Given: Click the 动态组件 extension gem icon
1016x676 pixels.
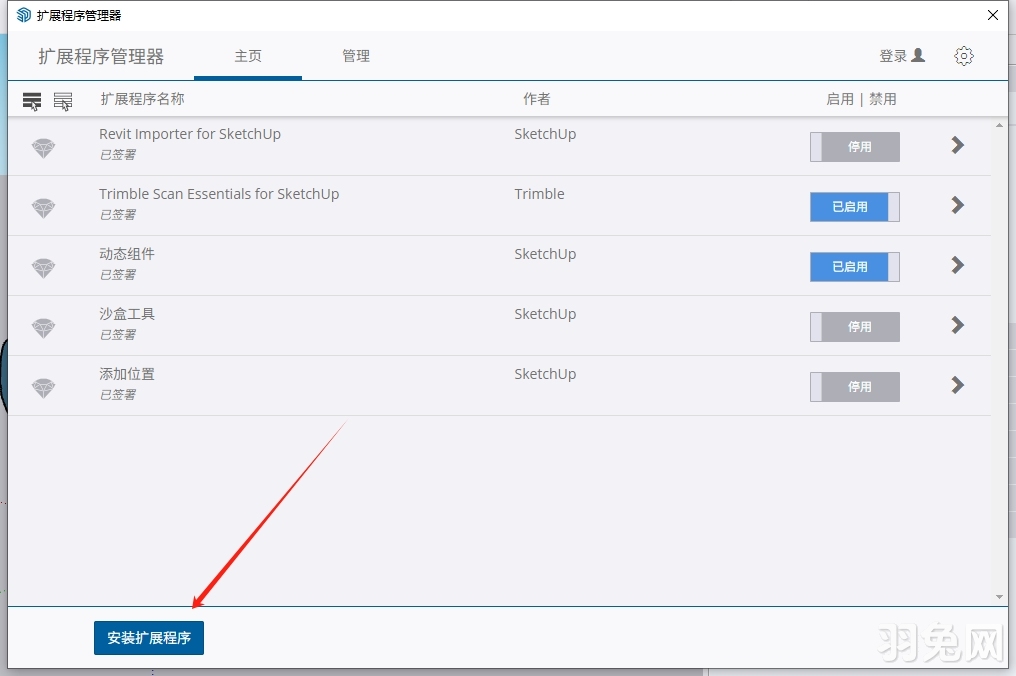Looking at the screenshot, I should (43, 268).
